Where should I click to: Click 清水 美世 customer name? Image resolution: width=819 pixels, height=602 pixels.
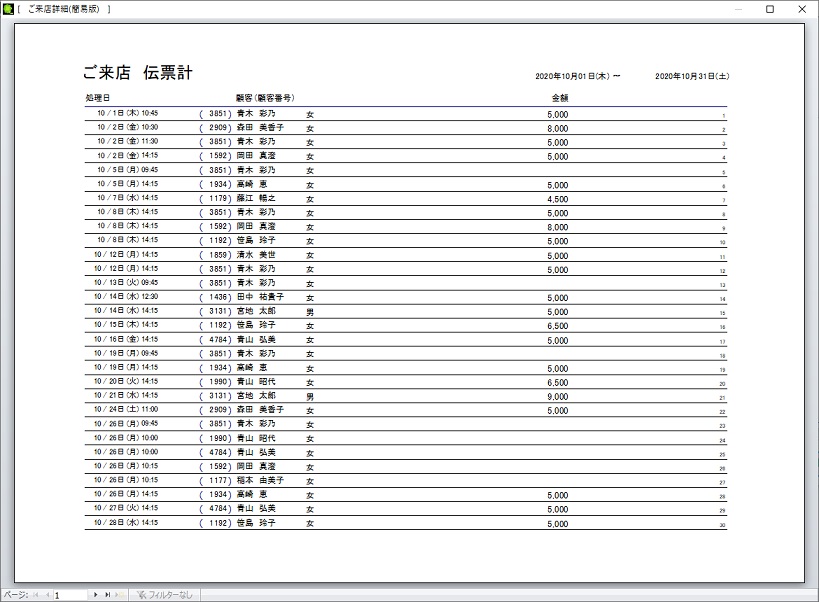coord(256,255)
